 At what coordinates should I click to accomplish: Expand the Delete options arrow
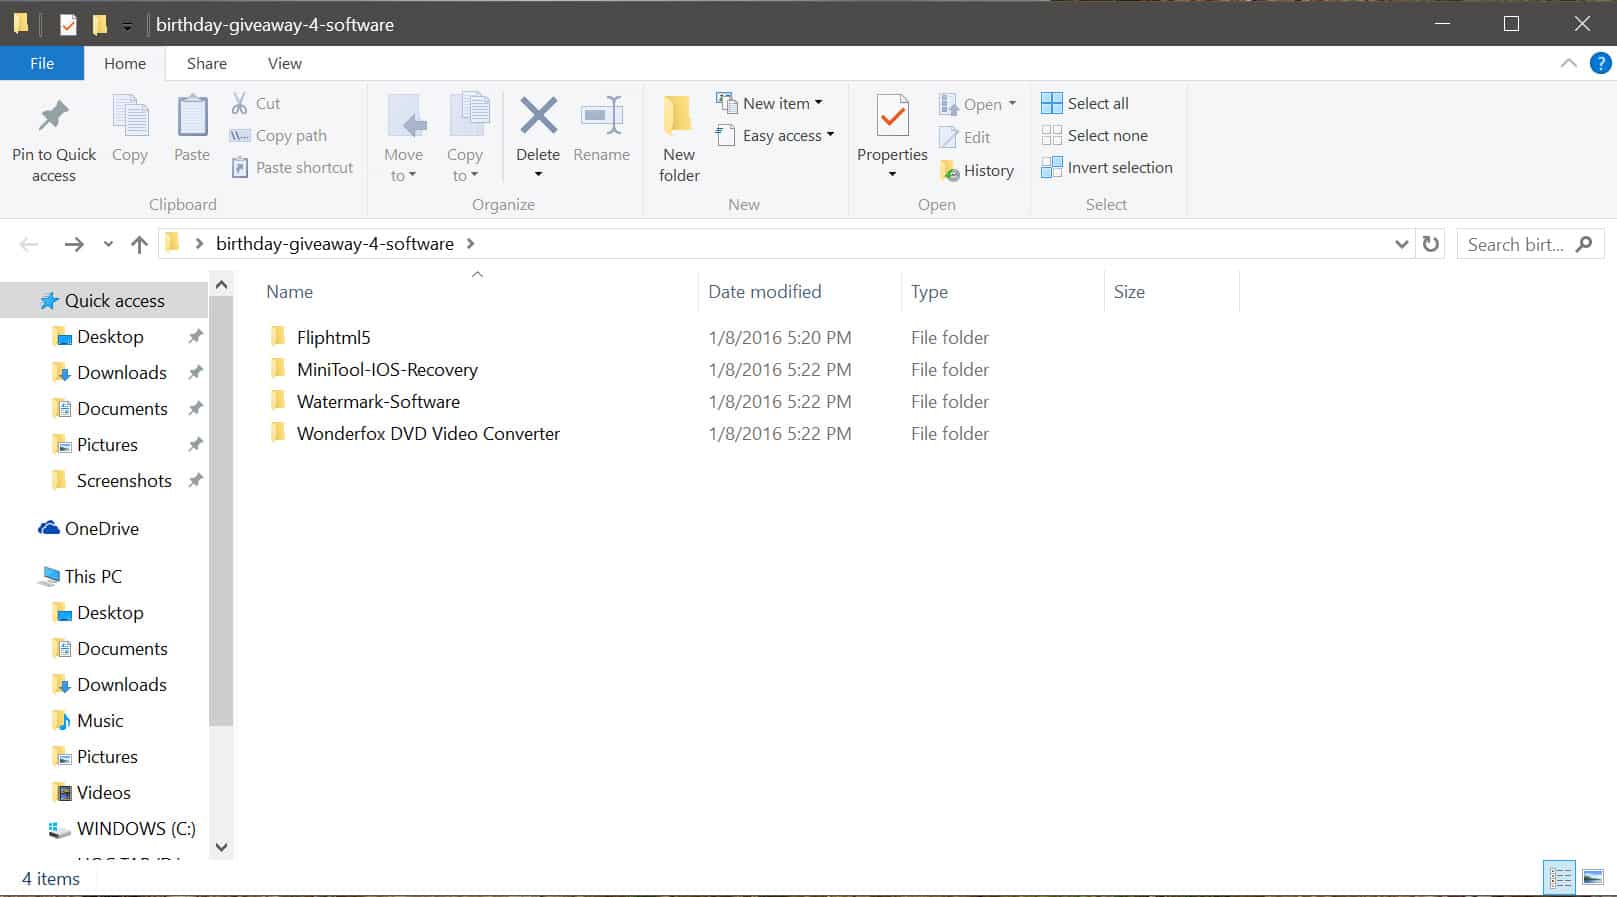[x=538, y=175]
